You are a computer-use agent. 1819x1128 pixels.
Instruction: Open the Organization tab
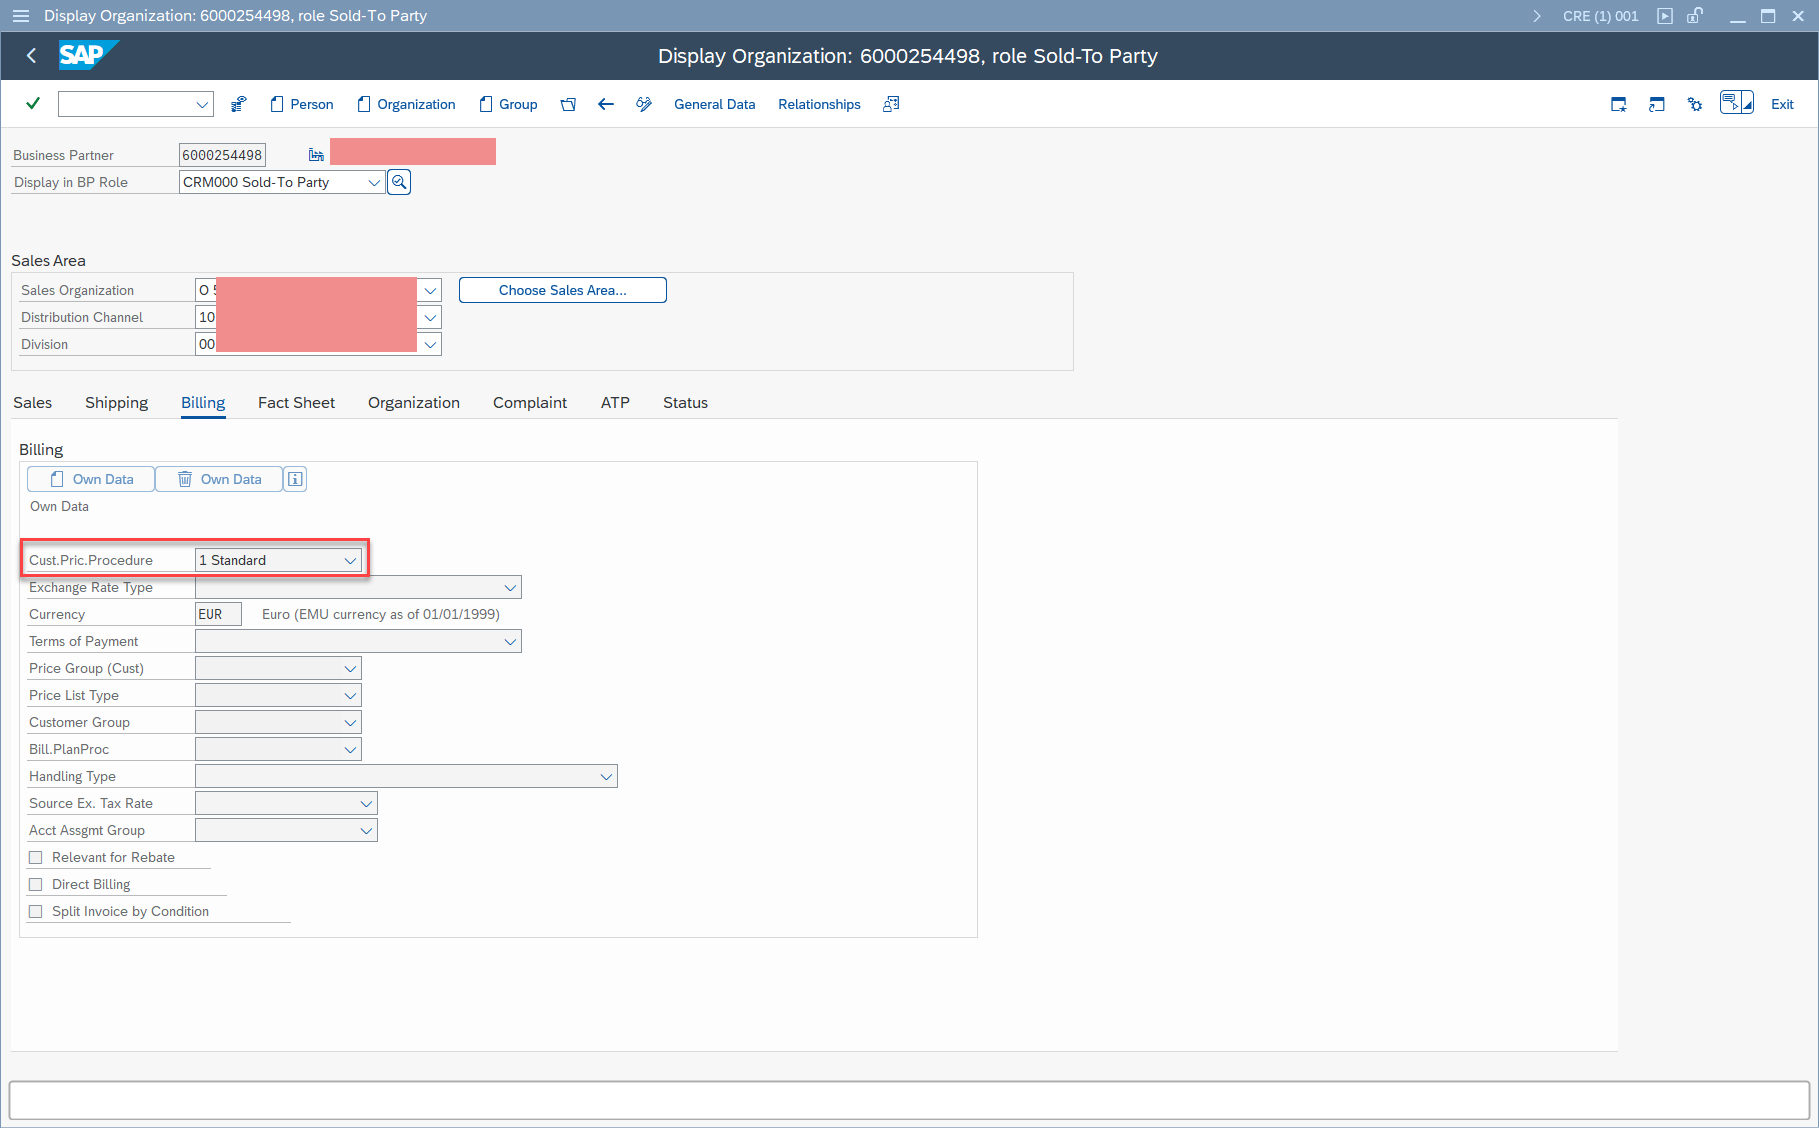tap(414, 402)
